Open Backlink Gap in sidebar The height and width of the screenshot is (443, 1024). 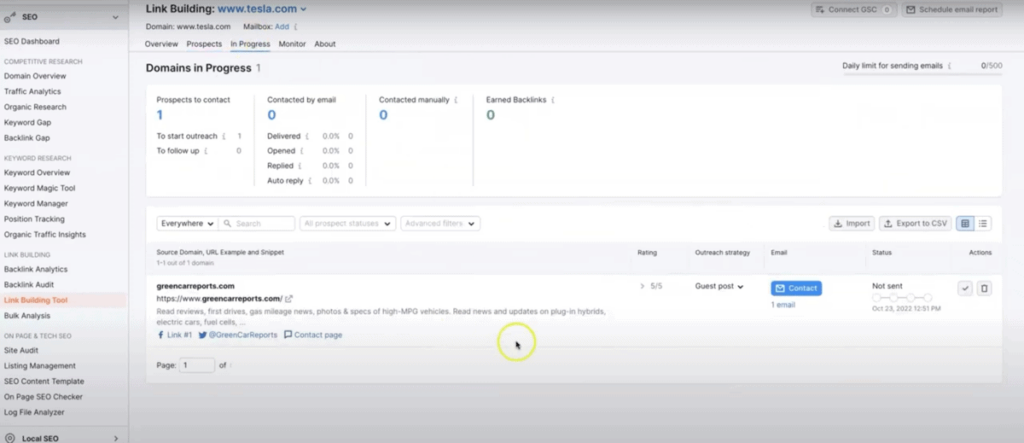pos(27,138)
